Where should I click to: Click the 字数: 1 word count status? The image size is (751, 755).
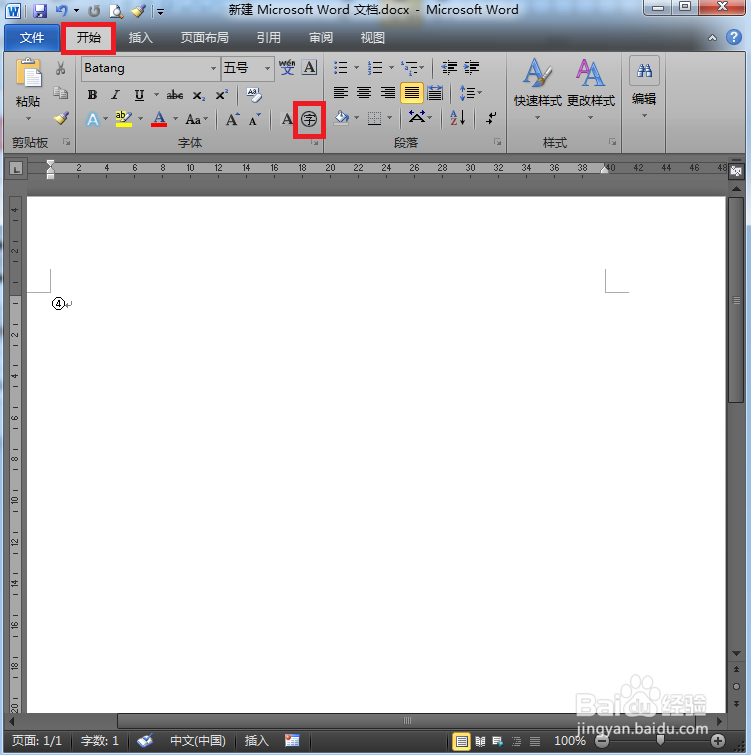coord(100,741)
